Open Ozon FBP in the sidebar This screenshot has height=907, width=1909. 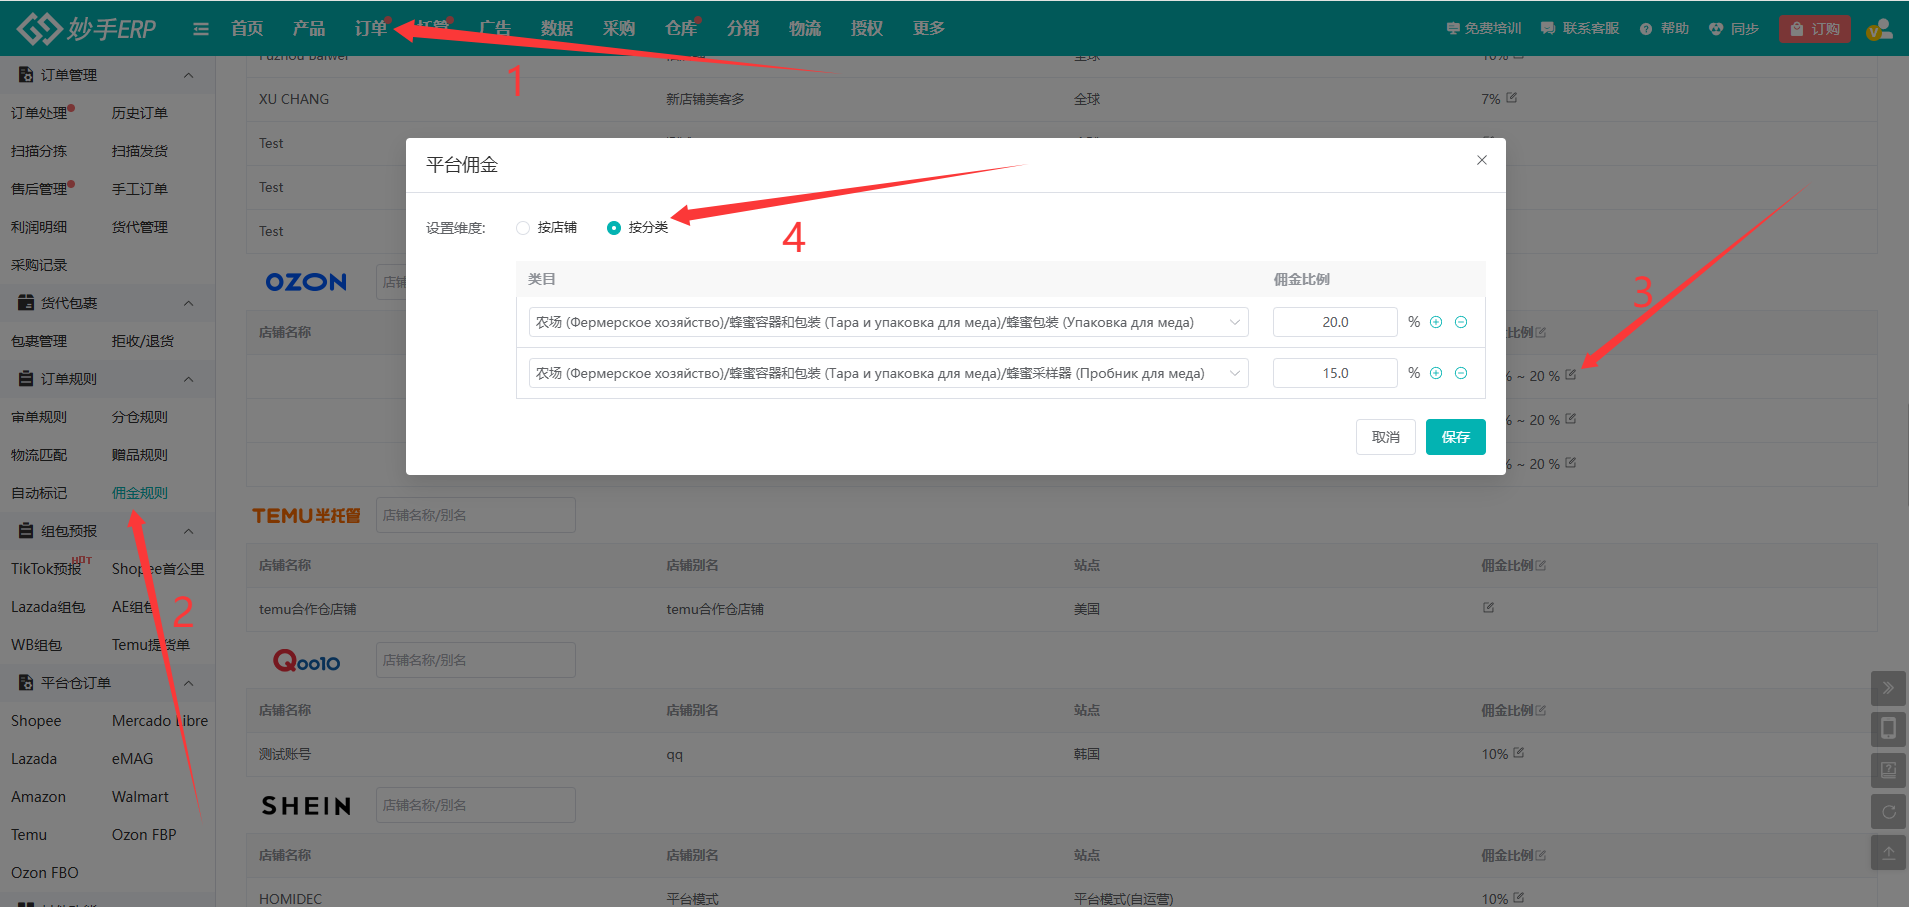click(144, 835)
